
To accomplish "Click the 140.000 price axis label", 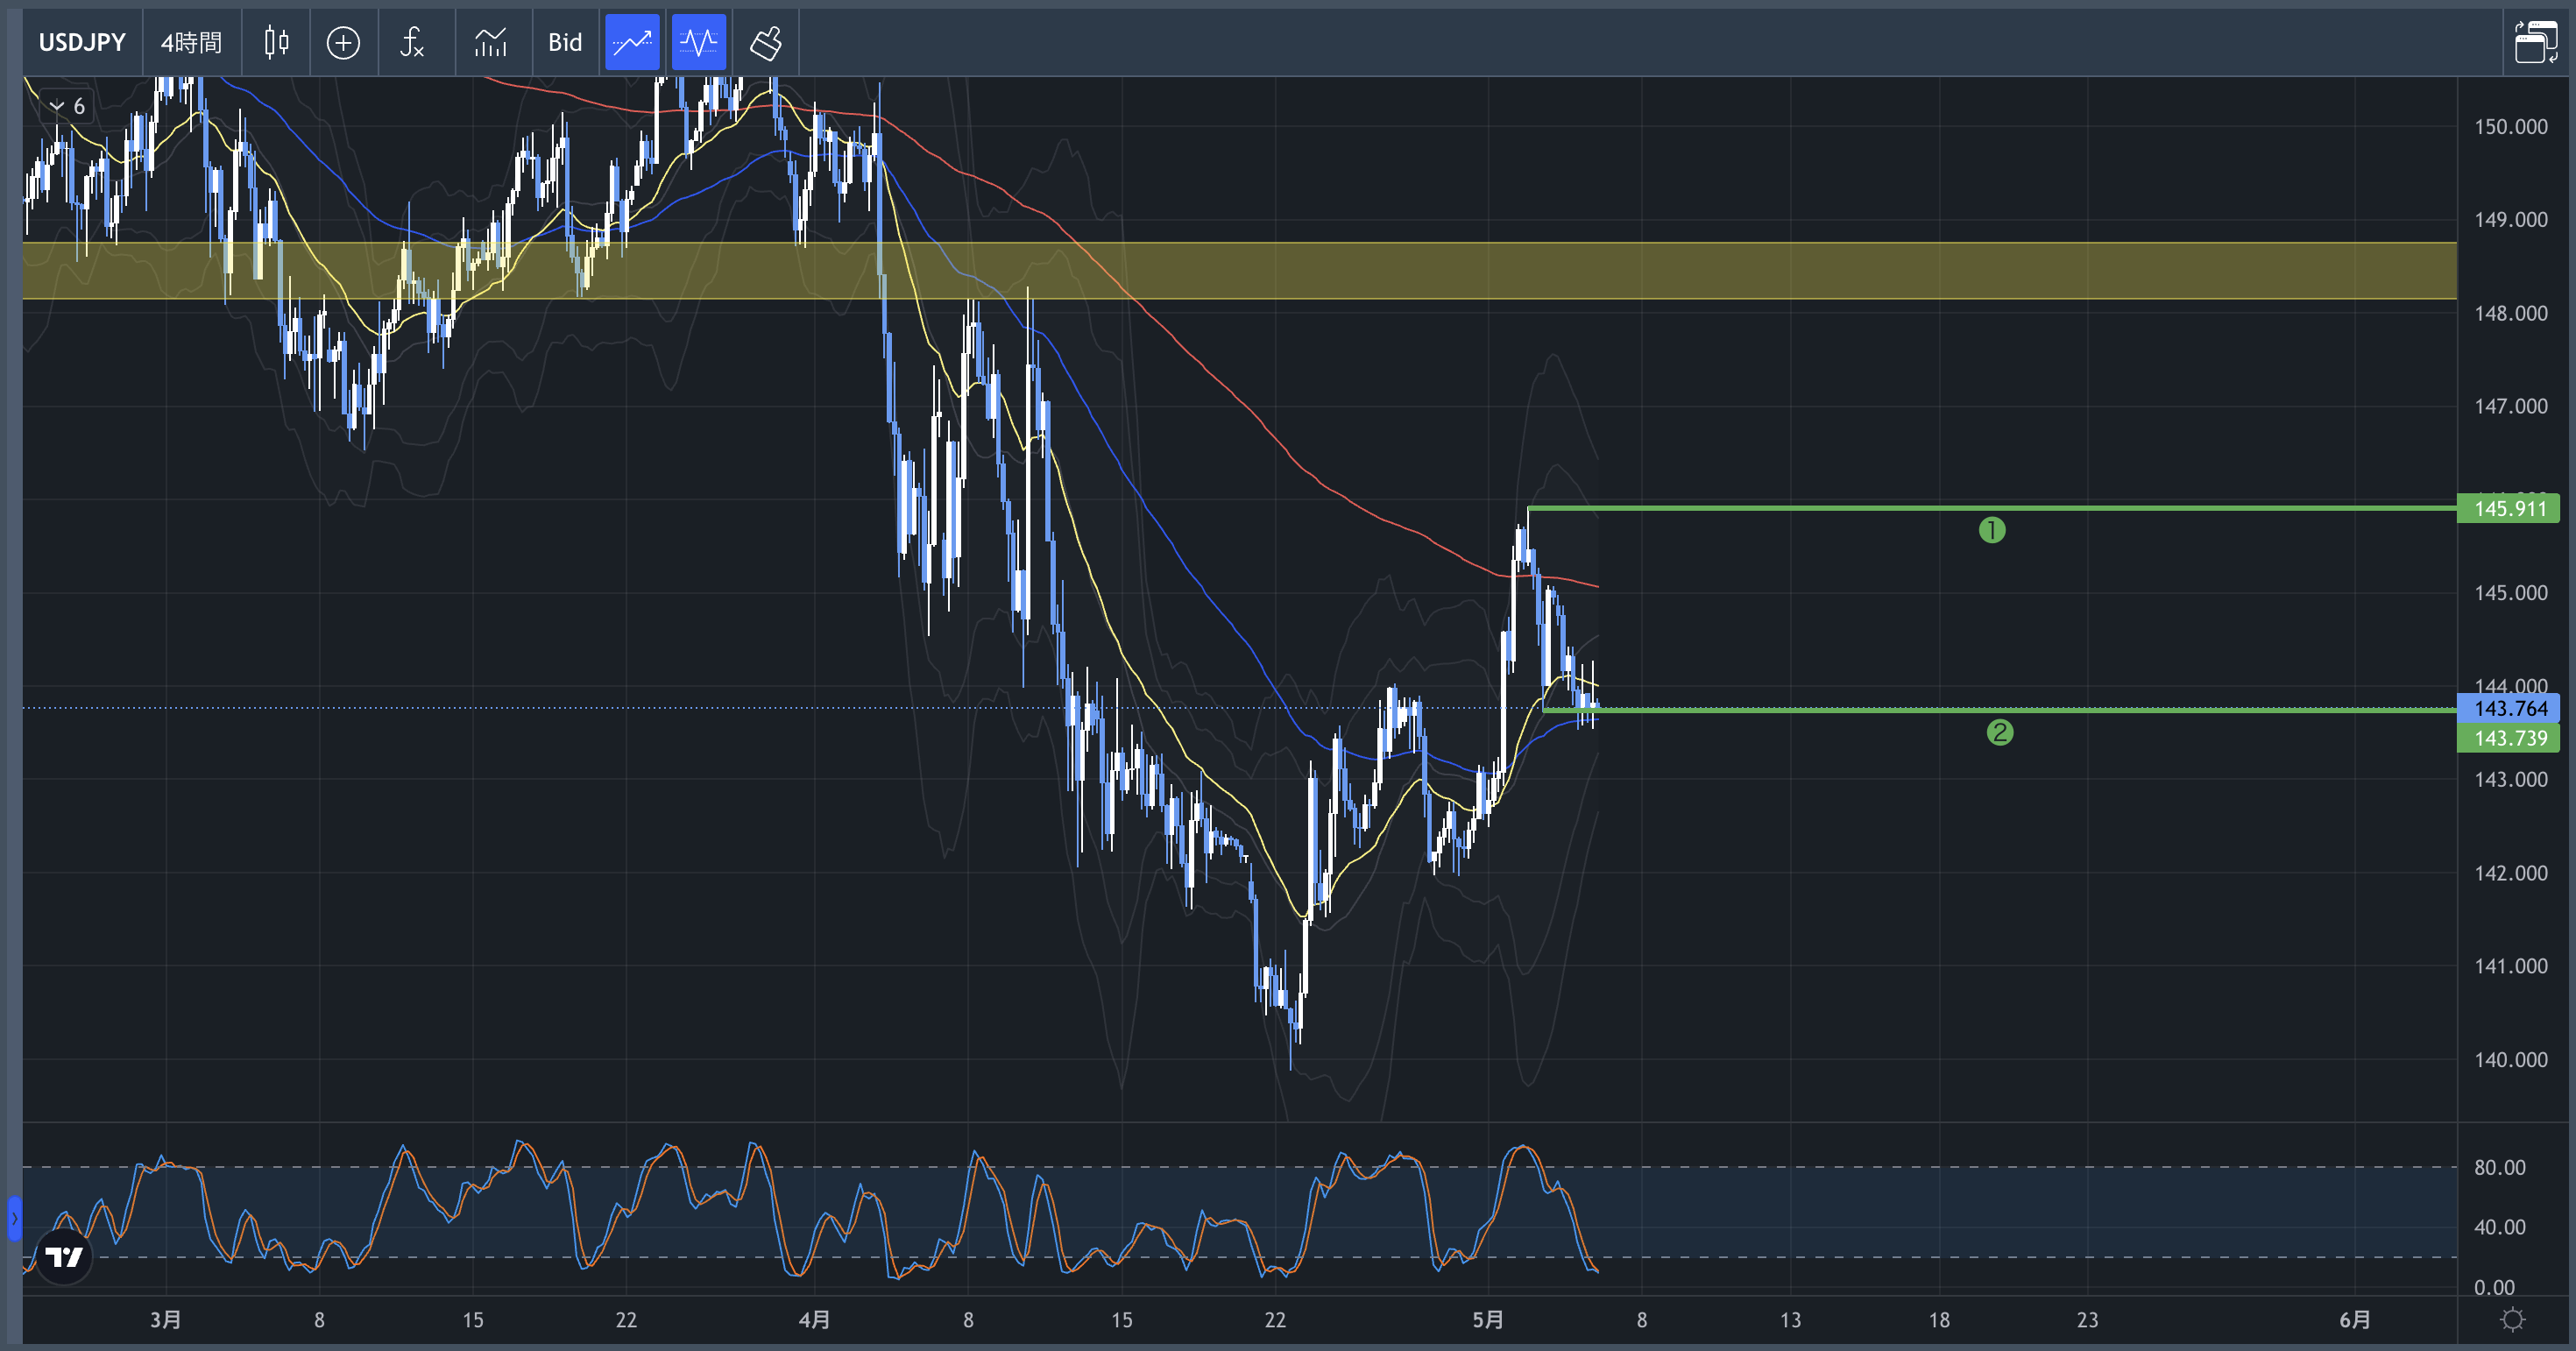I will coord(2510,1060).
